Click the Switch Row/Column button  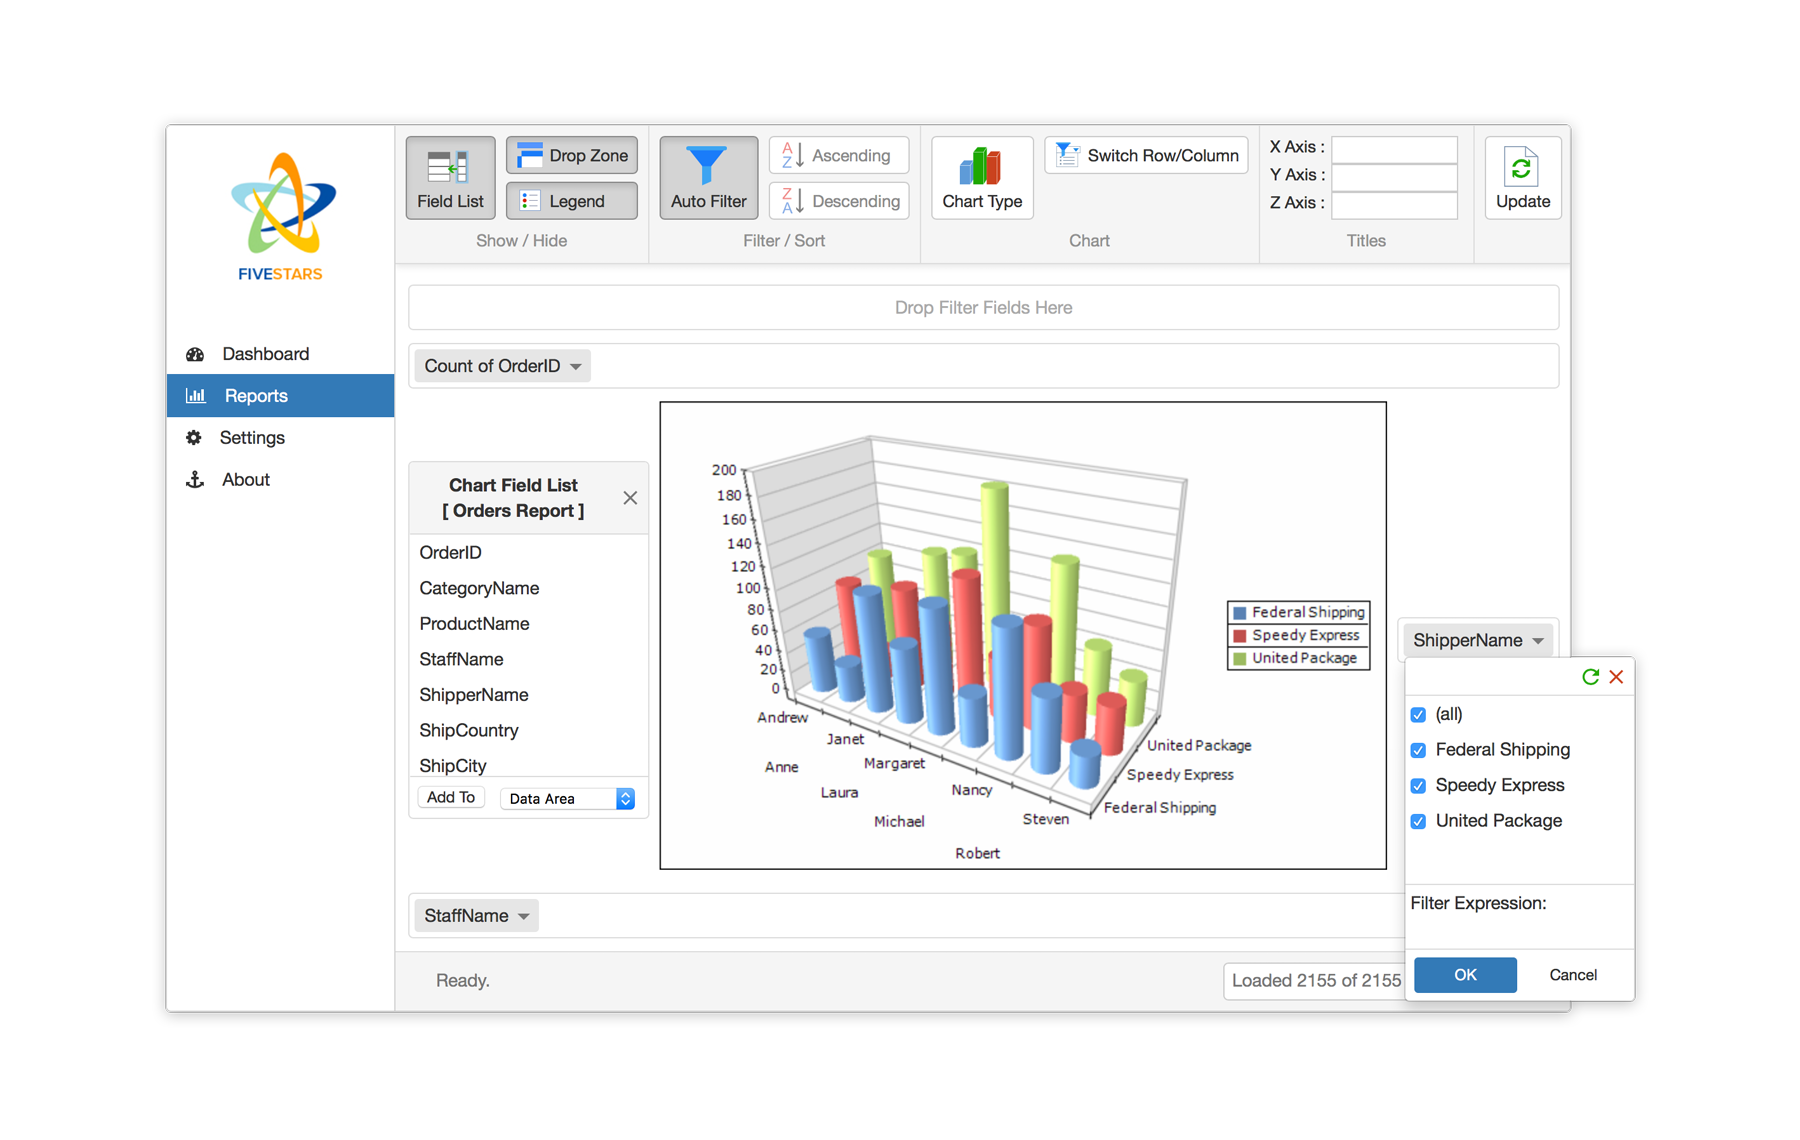(x=1146, y=156)
